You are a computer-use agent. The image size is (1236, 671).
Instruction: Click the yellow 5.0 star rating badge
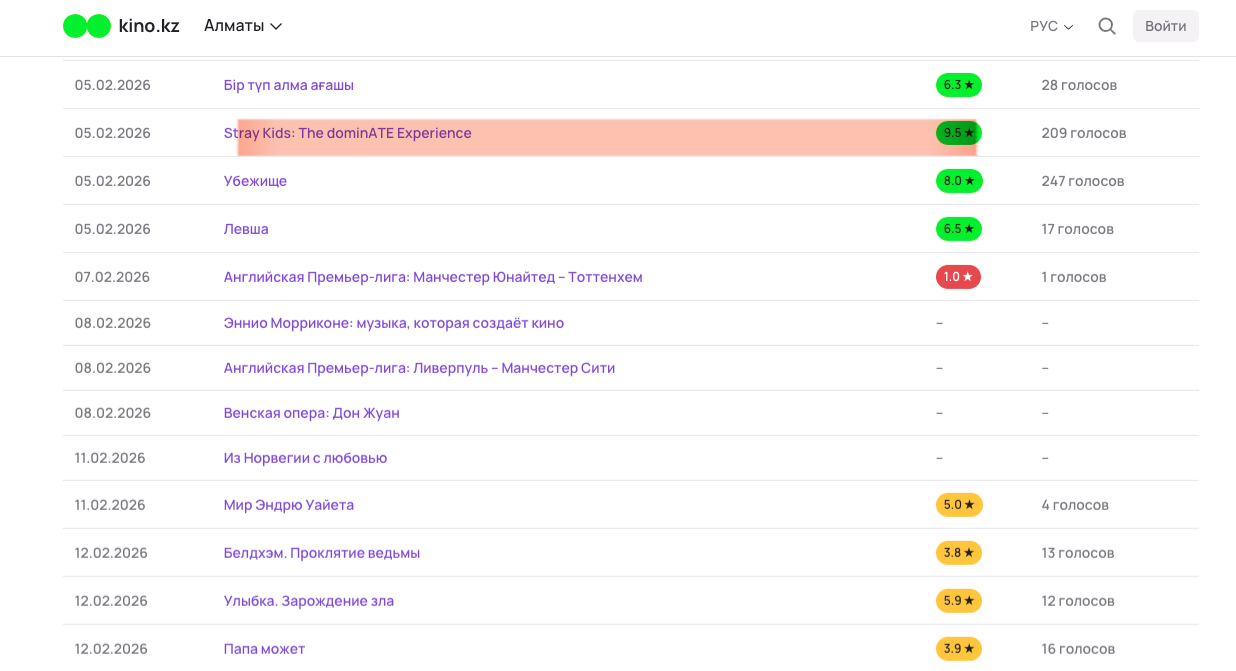(958, 505)
